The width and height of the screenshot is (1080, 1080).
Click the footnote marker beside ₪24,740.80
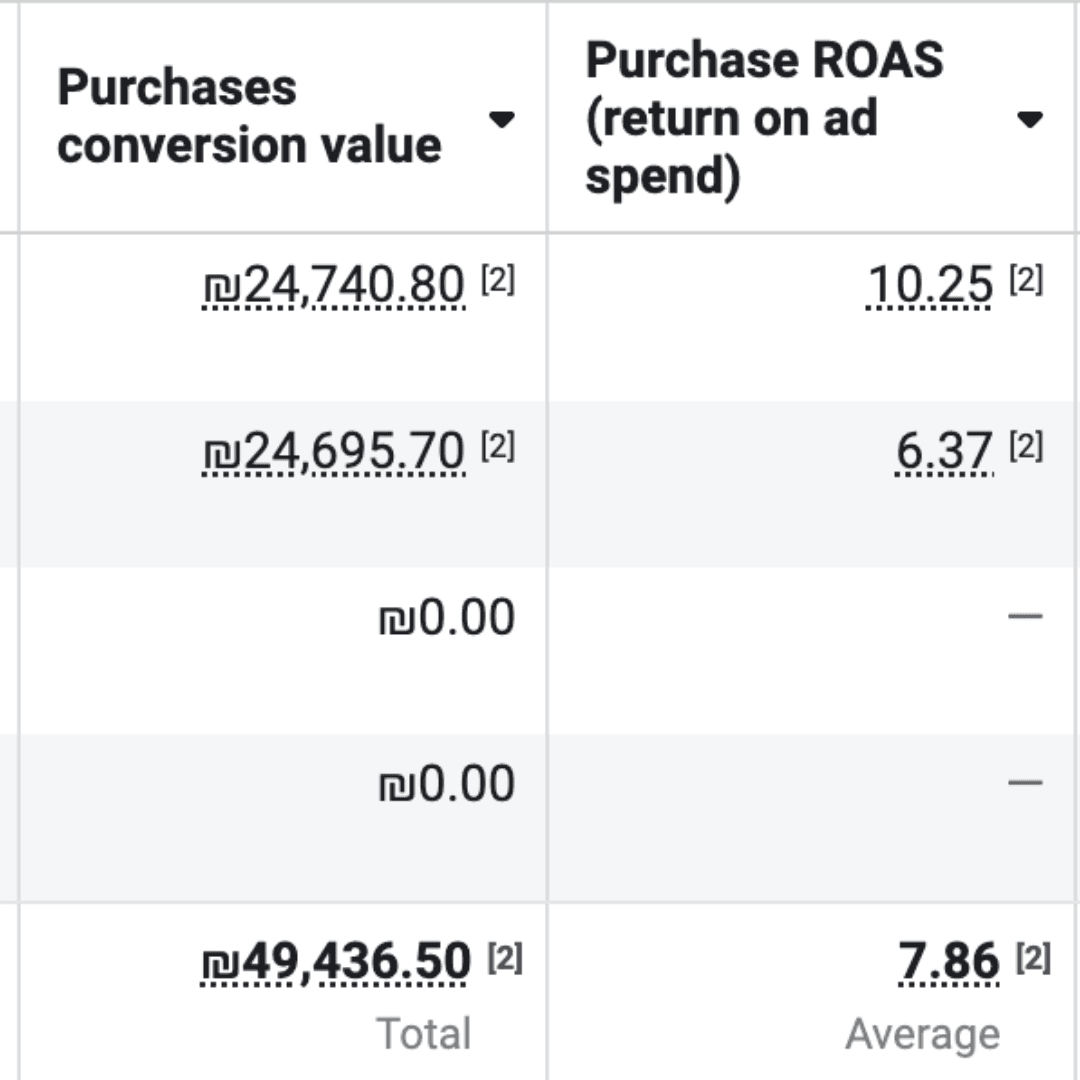tap(498, 282)
